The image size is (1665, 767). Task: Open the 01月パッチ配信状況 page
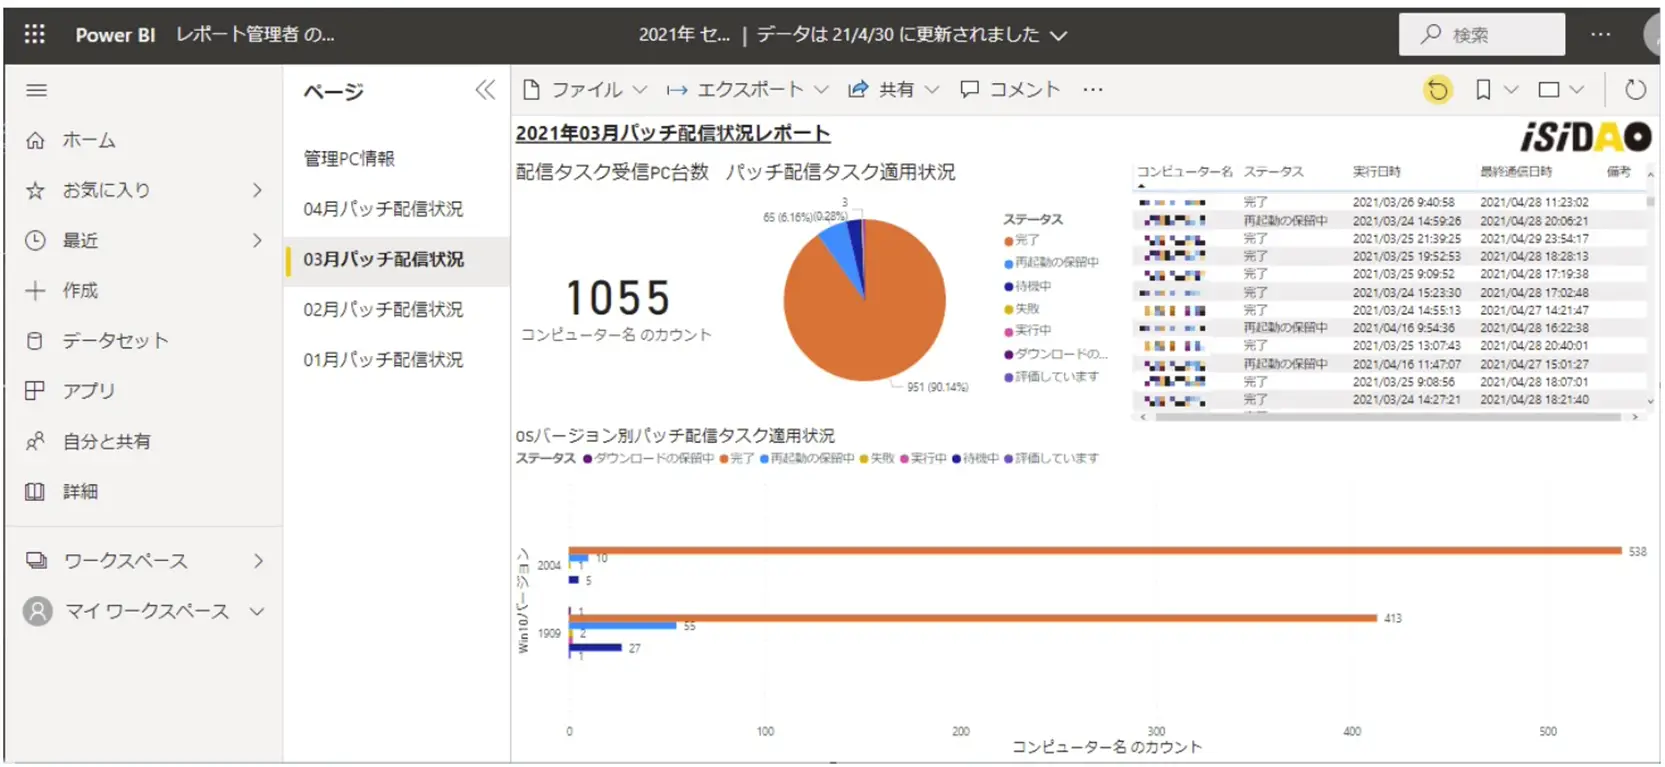click(x=383, y=359)
